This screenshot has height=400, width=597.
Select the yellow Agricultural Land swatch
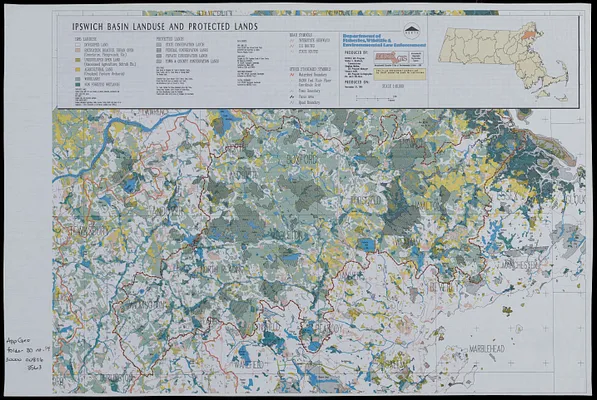coord(77,69)
